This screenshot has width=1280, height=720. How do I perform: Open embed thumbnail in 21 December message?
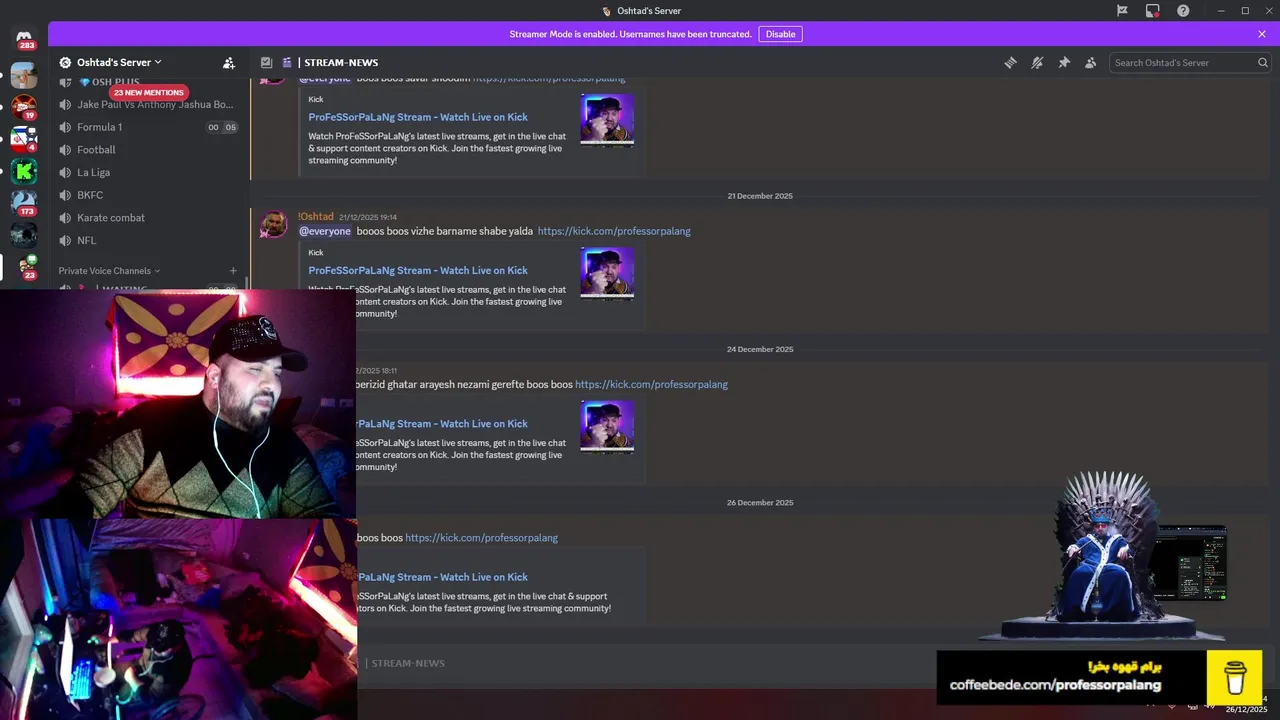point(607,273)
